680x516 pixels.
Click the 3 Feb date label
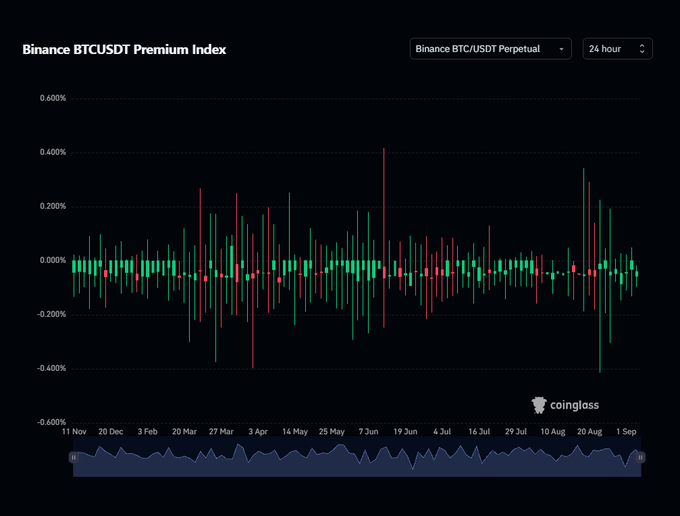coord(147,431)
